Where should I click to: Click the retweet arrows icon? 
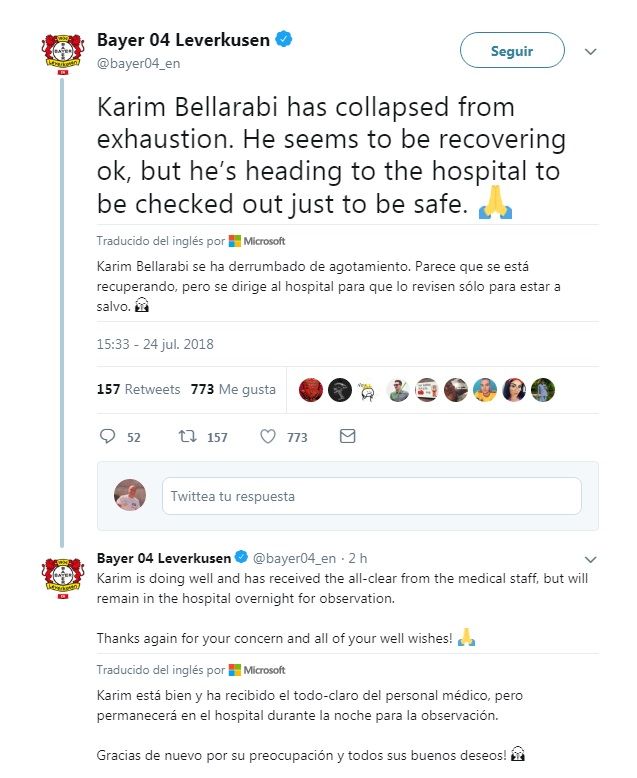(x=185, y=437)
